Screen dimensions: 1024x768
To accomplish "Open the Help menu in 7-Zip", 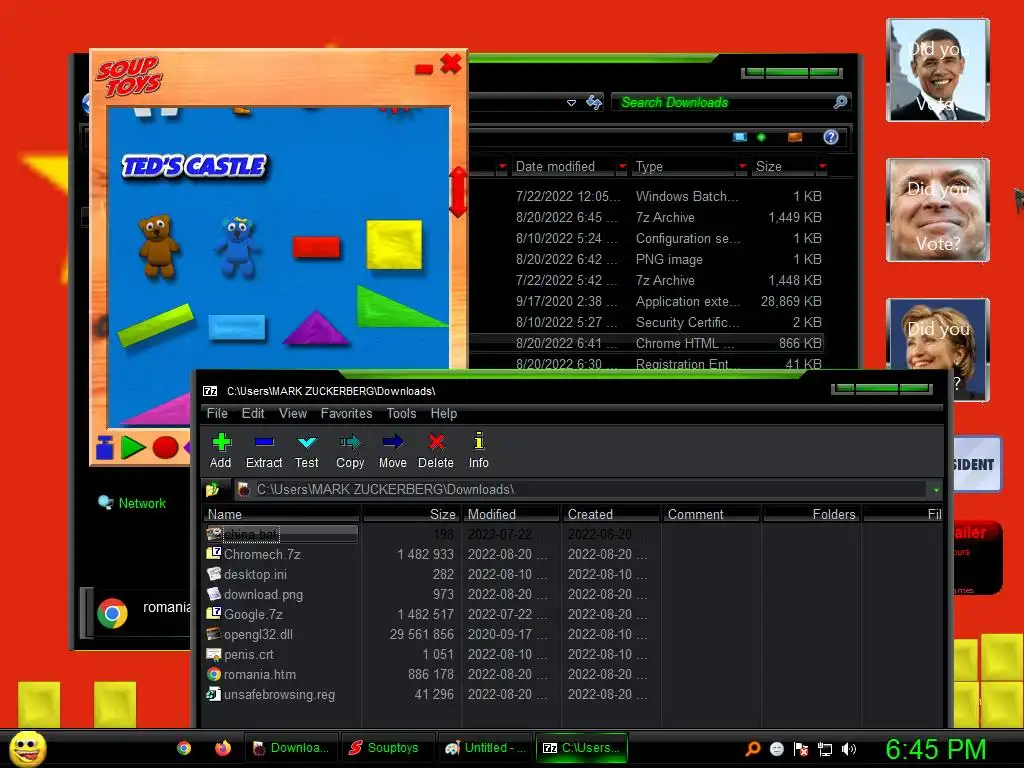I will (443, 413).
